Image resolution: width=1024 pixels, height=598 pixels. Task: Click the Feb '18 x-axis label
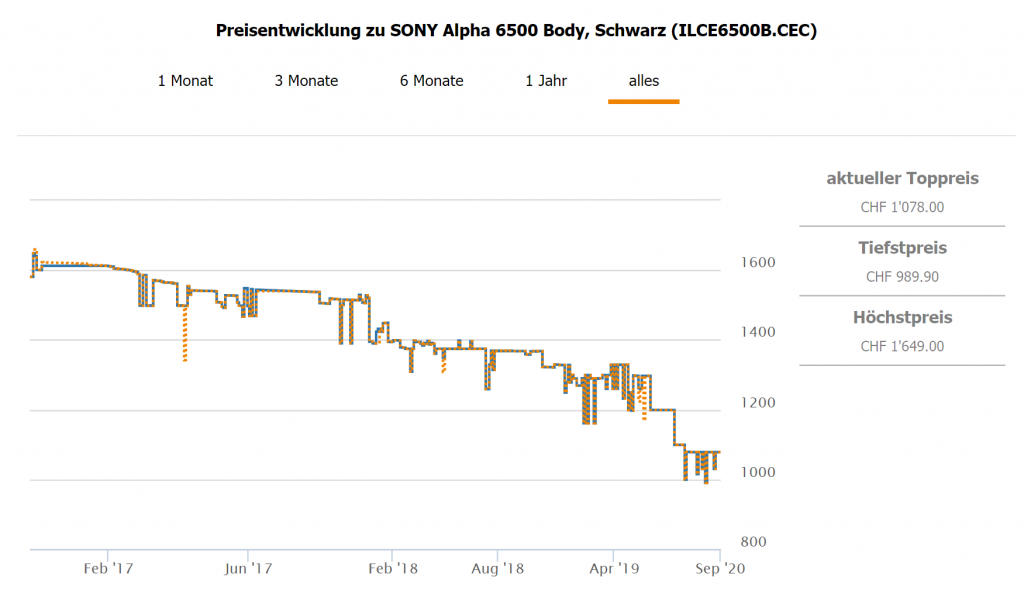click(x=393, y=569)
